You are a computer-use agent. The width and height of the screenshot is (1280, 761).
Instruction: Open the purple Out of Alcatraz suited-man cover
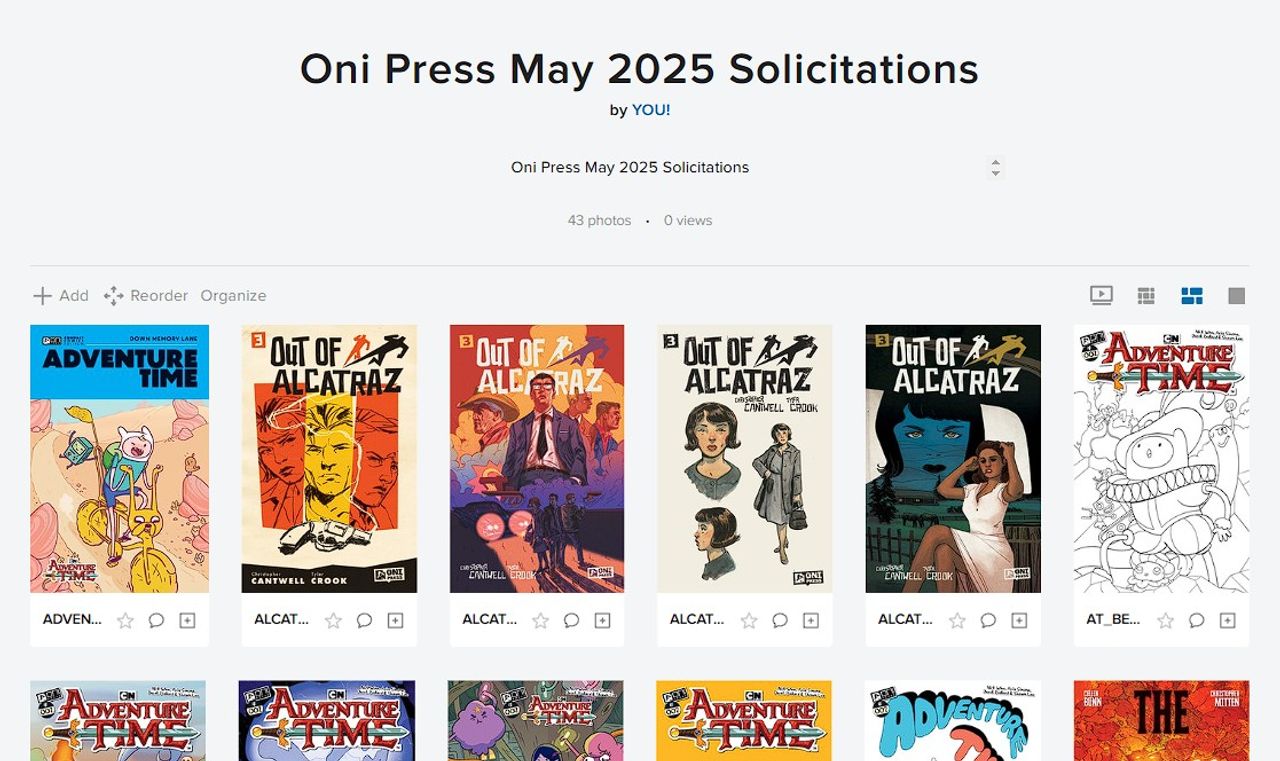(x=537, y=459)
